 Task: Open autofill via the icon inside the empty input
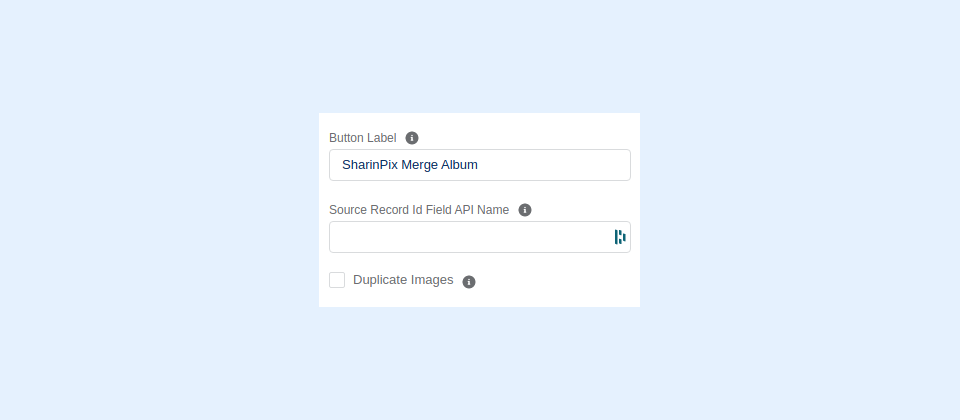pyautogui.click(x=620, y=237)
